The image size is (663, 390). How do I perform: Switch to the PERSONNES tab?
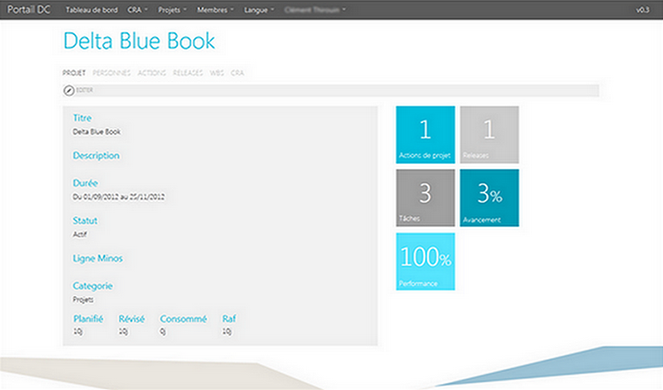click(x=112, y=73)
